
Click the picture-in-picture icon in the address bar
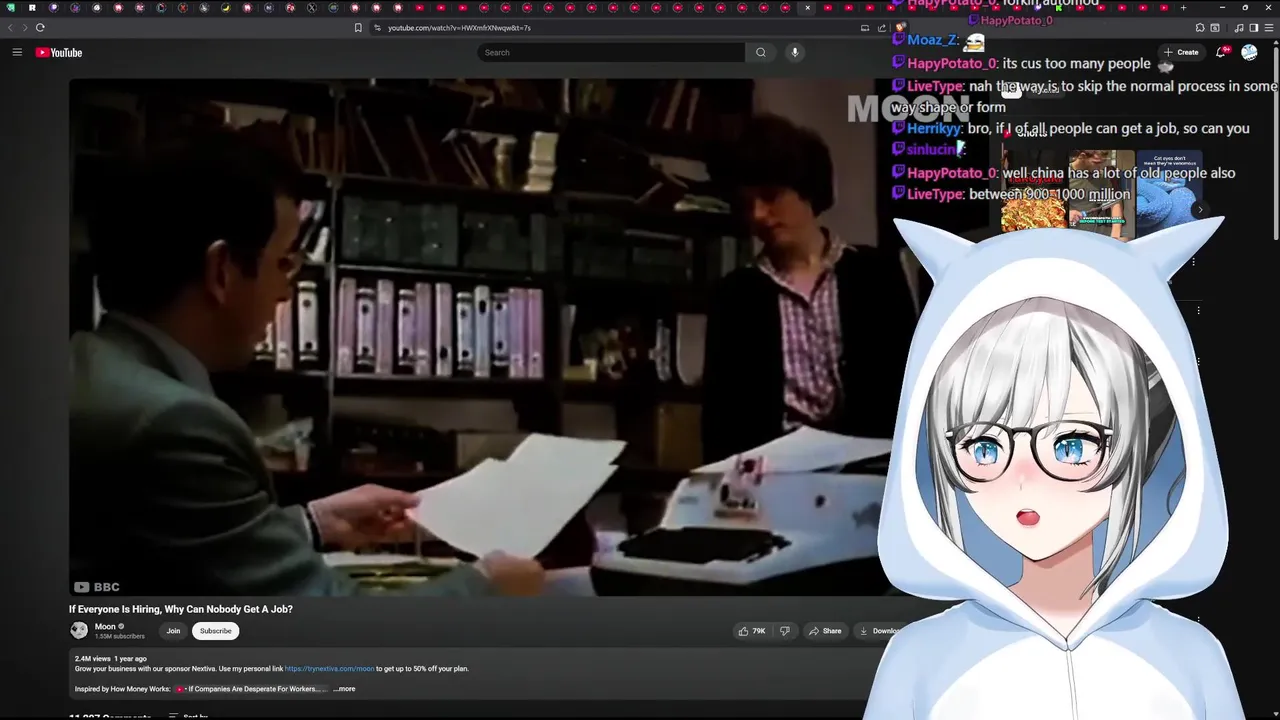coord(865,28)
